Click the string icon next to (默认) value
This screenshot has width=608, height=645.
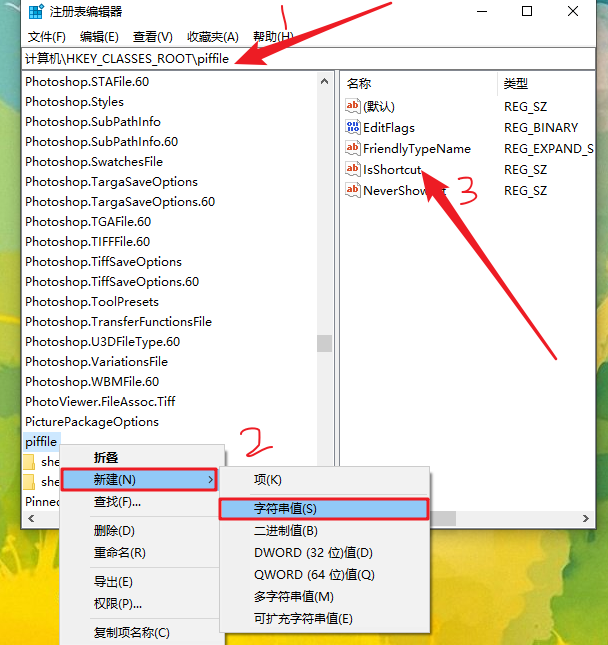pyautogui.click(x=352, y=107)
